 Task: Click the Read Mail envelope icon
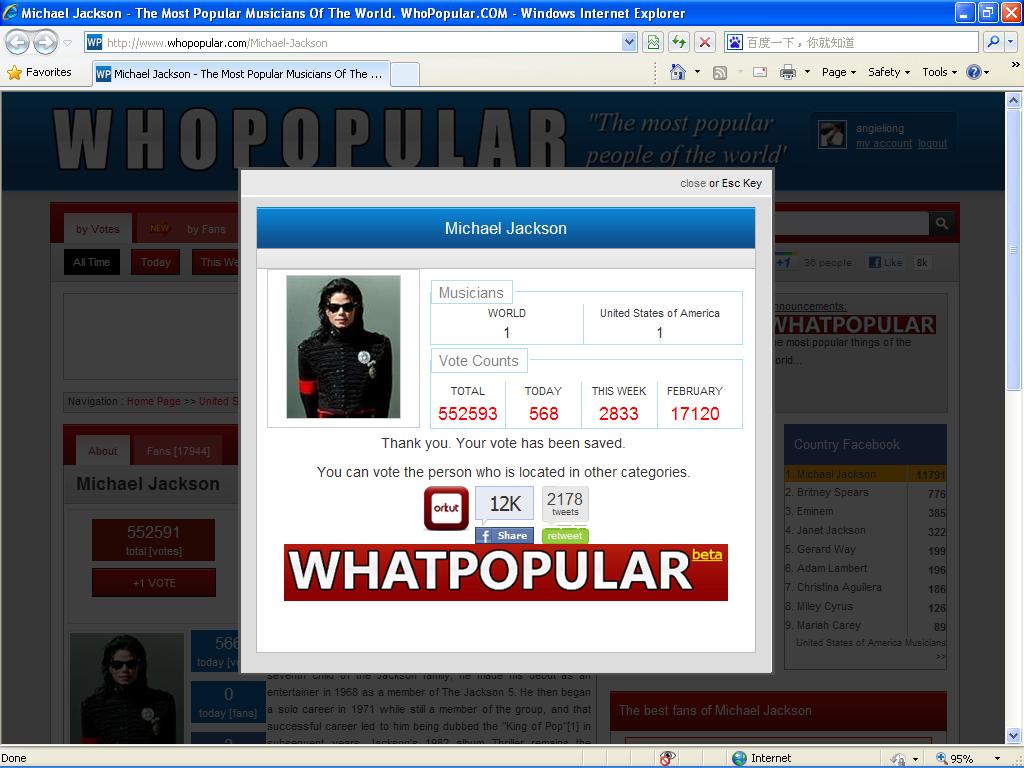coord(760,72)
